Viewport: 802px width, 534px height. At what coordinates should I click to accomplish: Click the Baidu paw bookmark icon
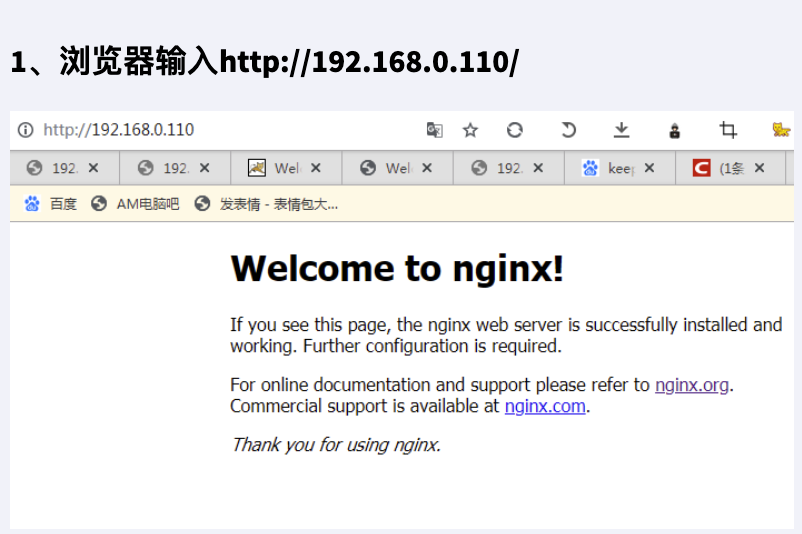(x=32, y=204)
